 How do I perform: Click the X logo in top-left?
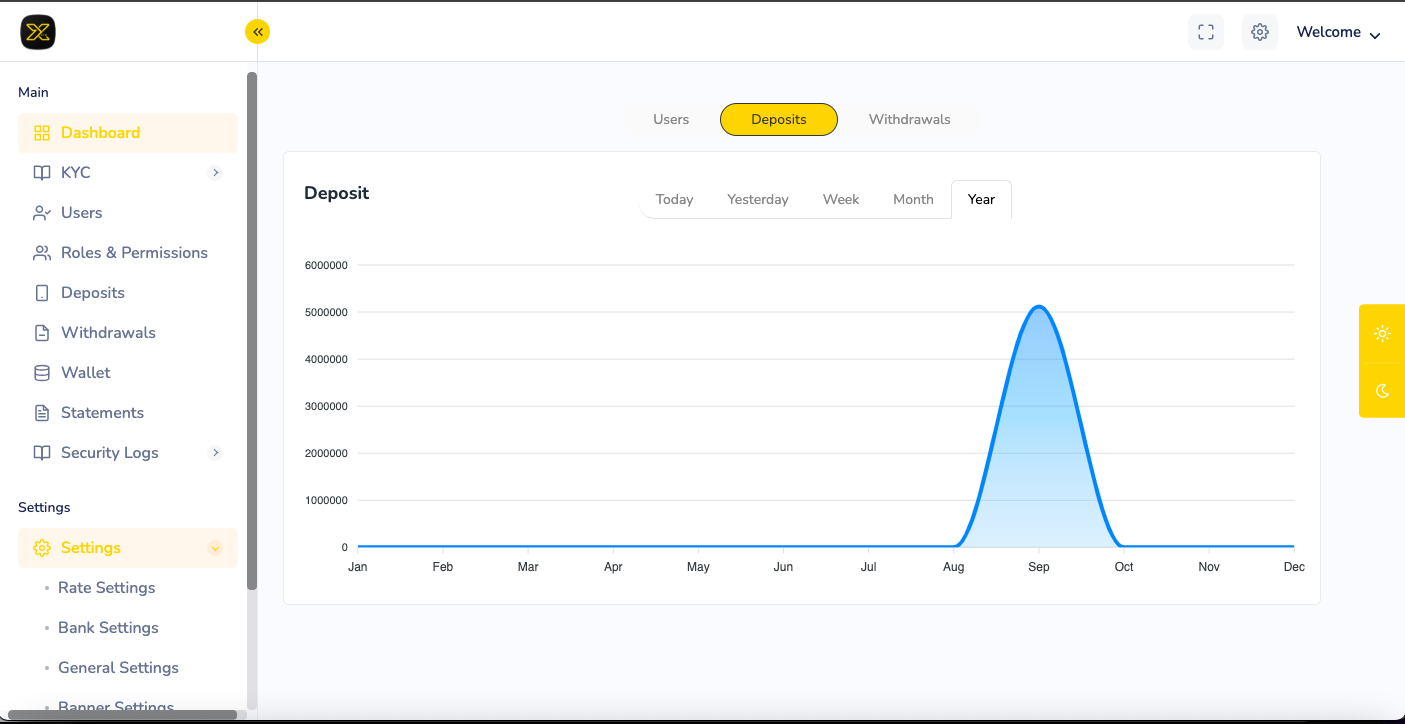[x=38, y=32]
